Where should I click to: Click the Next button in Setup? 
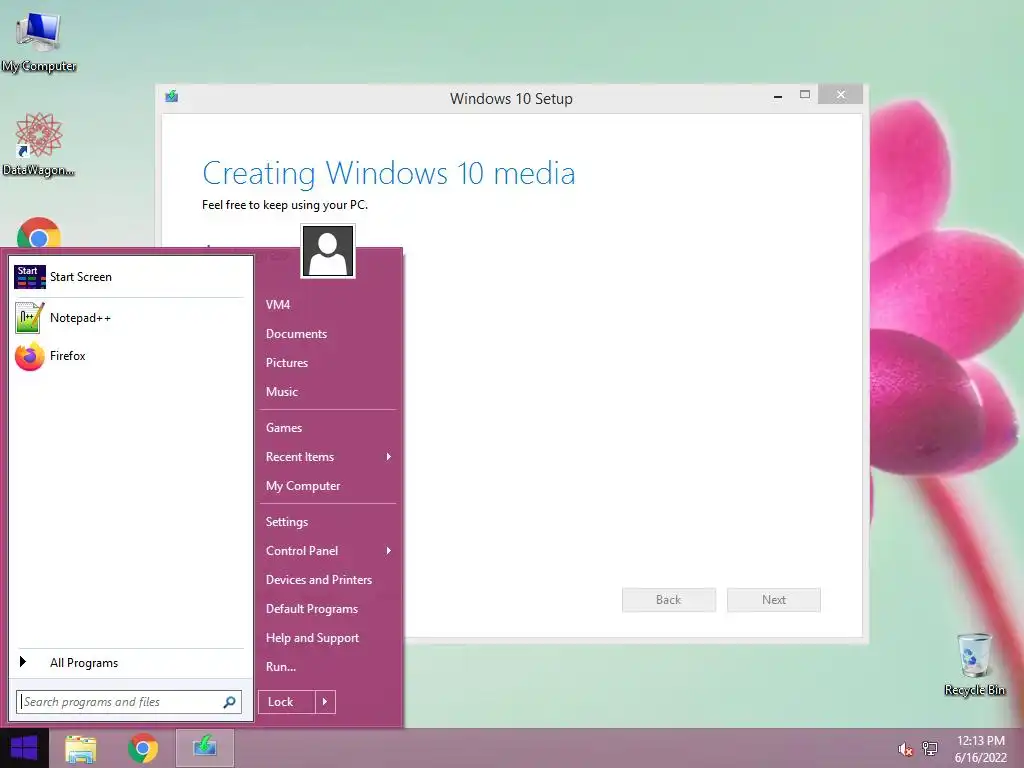click(774, 600)
